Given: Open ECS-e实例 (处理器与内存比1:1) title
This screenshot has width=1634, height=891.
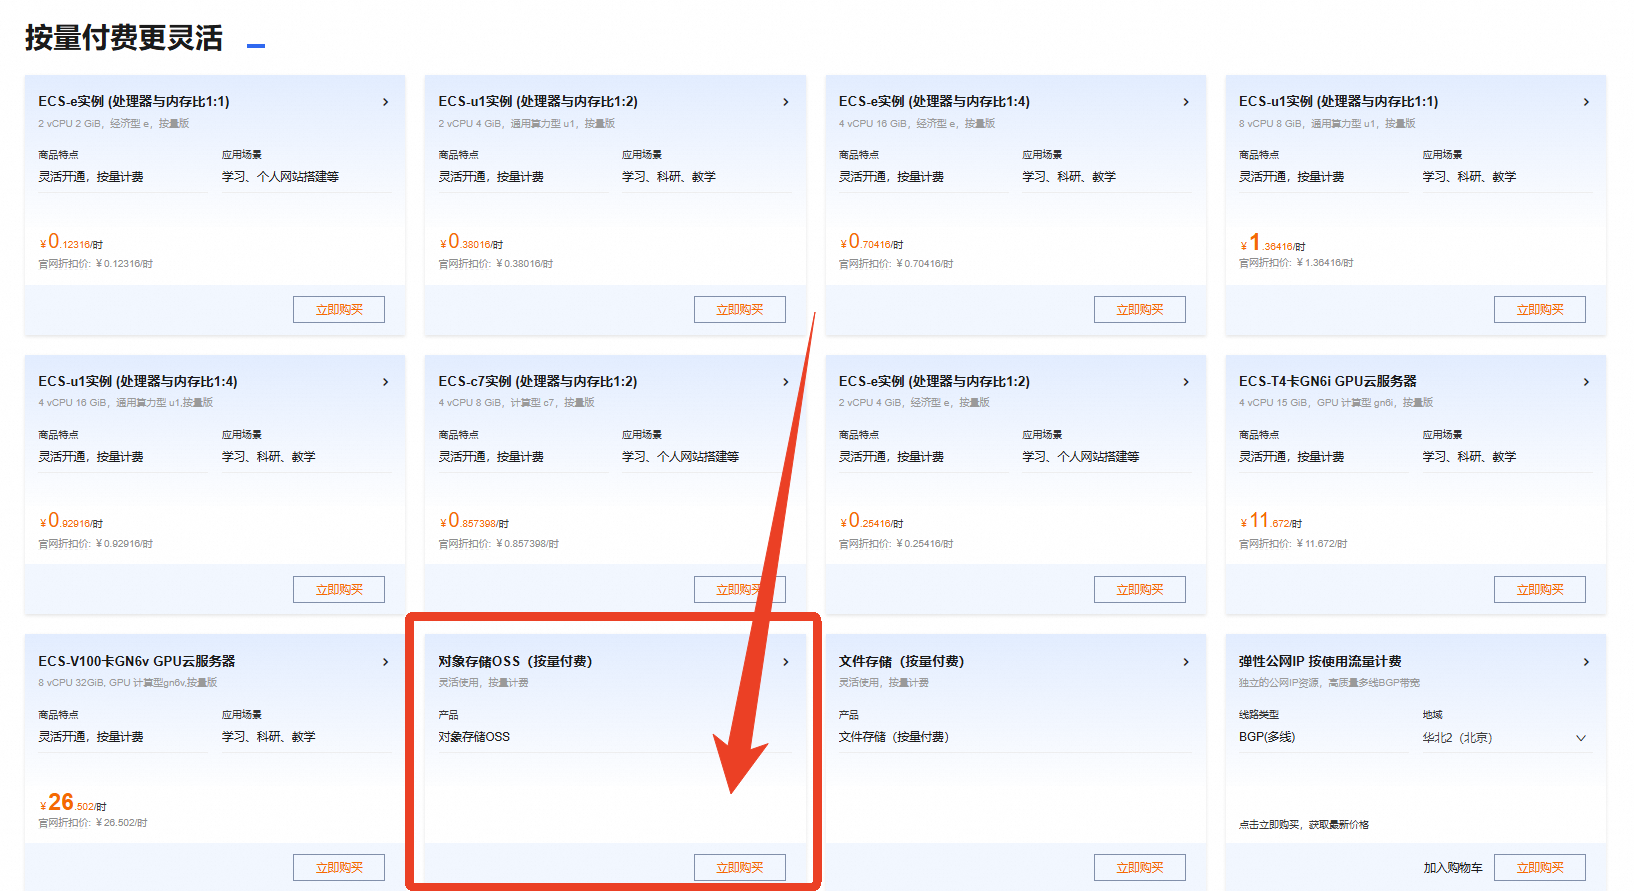Looking at the screenshot, I should point(134,102).
